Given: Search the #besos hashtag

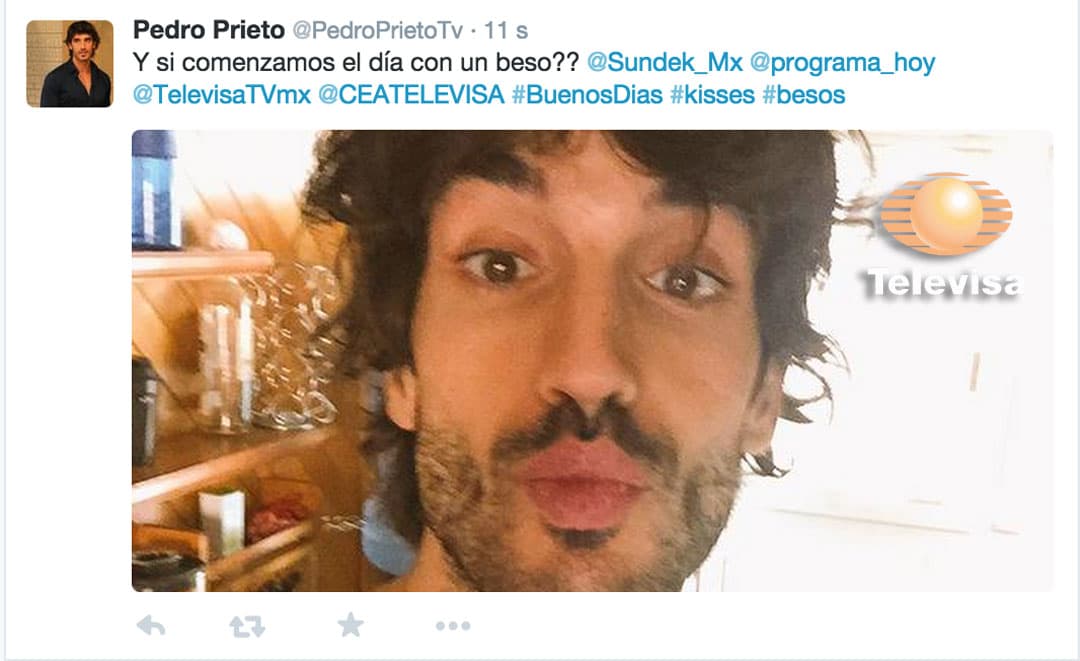Looking at the screenshot, I should [x=803, y=95].
